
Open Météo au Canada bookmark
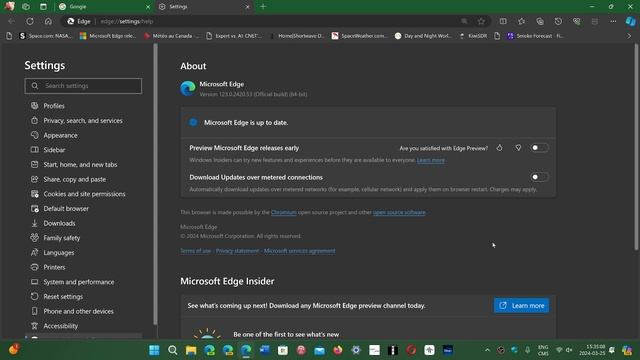171,36
